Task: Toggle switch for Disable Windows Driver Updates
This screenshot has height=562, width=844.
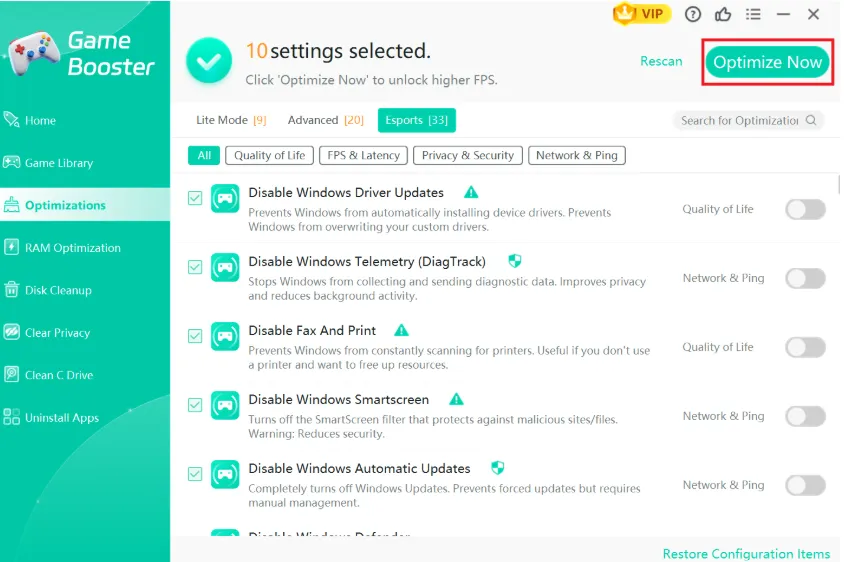Action: (x=805, y=209)
